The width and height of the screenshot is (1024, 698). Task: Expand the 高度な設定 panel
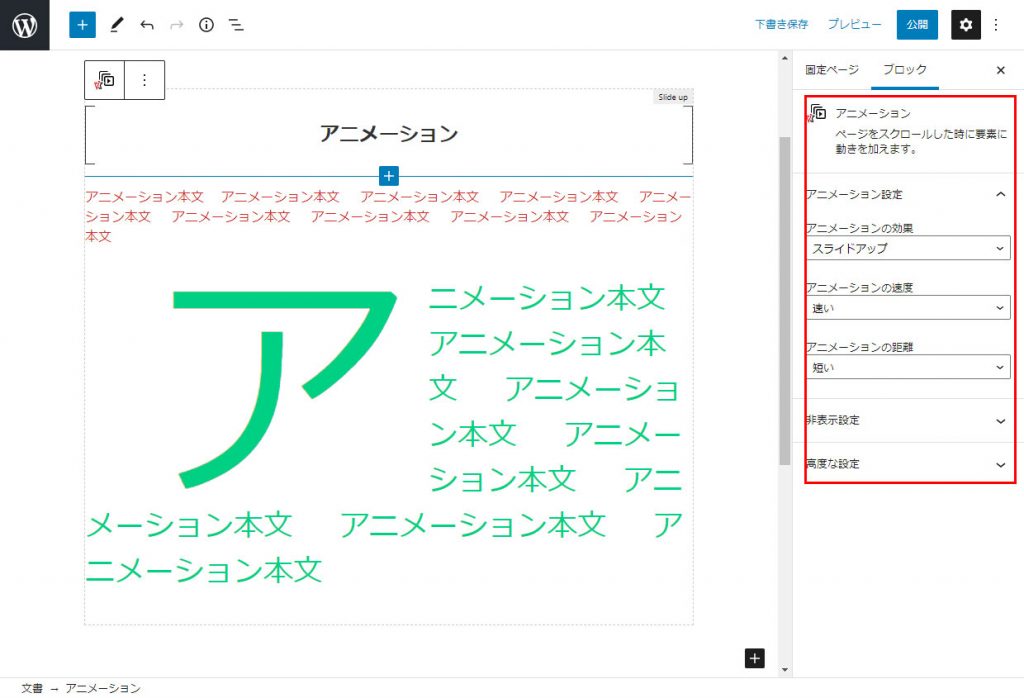click(907, 464)
